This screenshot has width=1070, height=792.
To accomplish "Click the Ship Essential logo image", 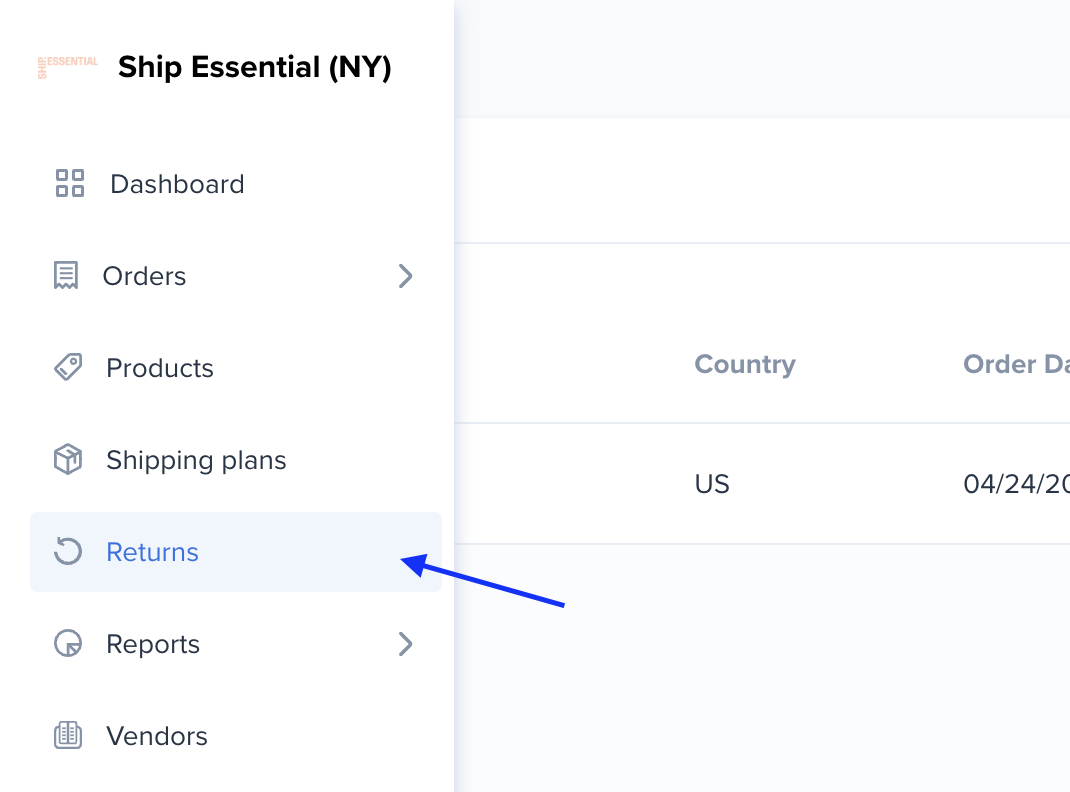I will (68, 67).
